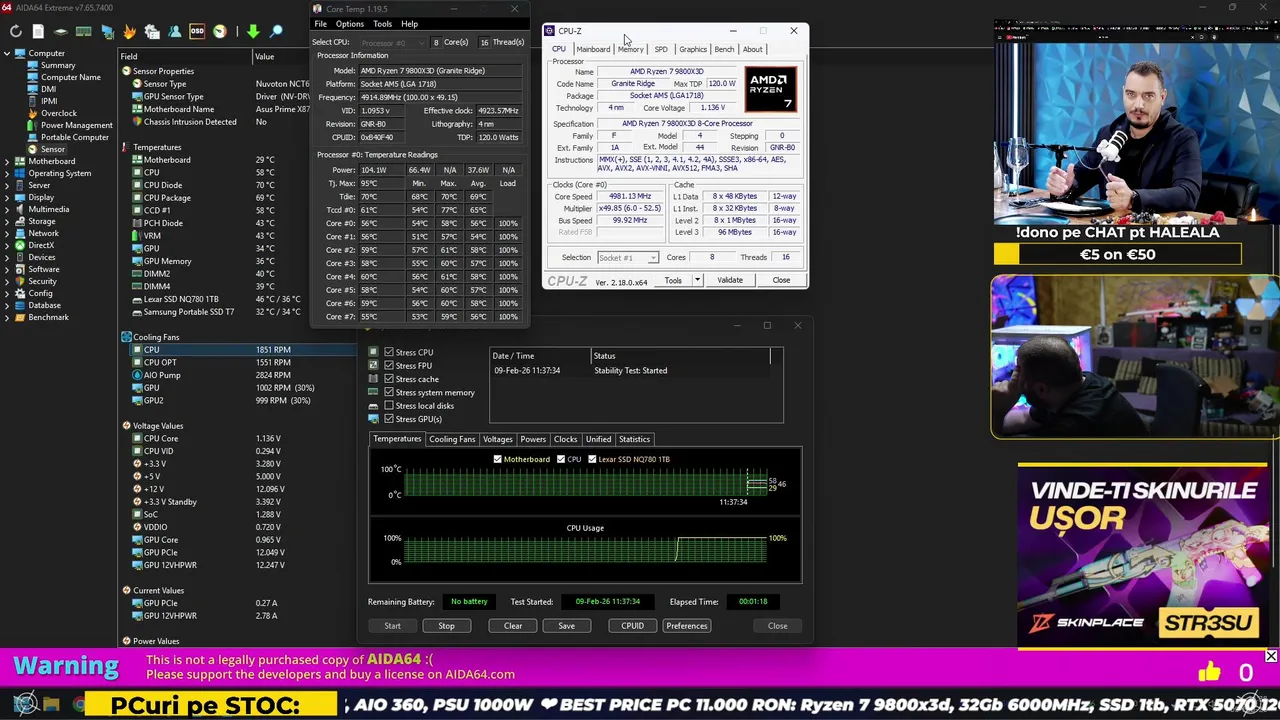Toggle the Stress GPU(s) checkbox
Screen dimensions: 1280x720
pyautogui.click(x=389, y=419)
